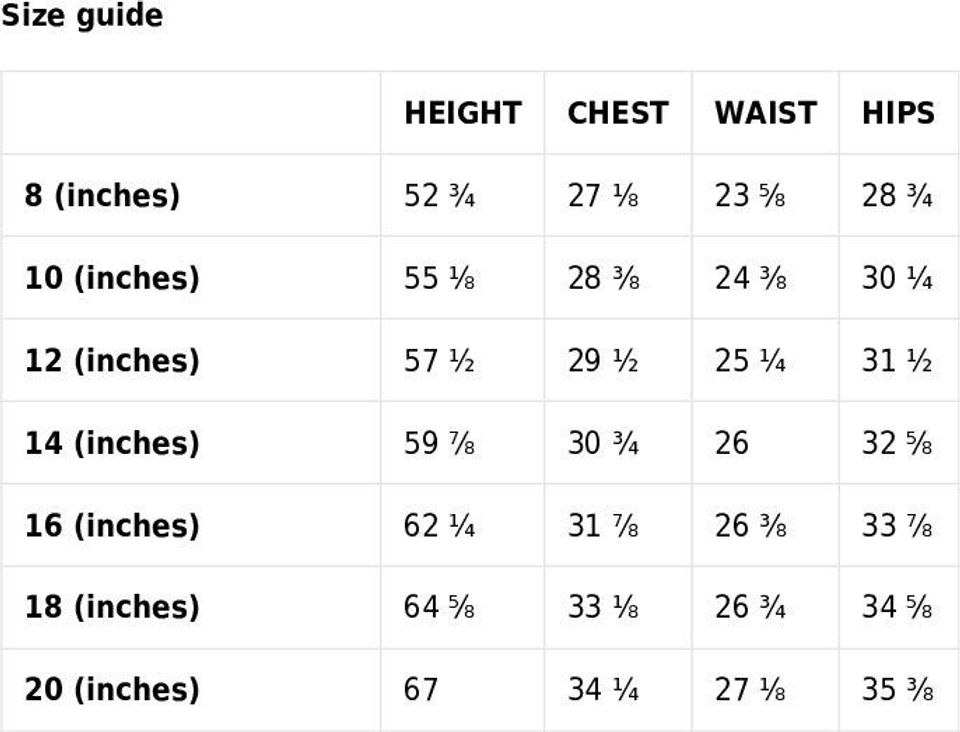This screenshot has width=960, height=732.
Task: Select the 20 (inches) row label
Action: click(112, 690)
